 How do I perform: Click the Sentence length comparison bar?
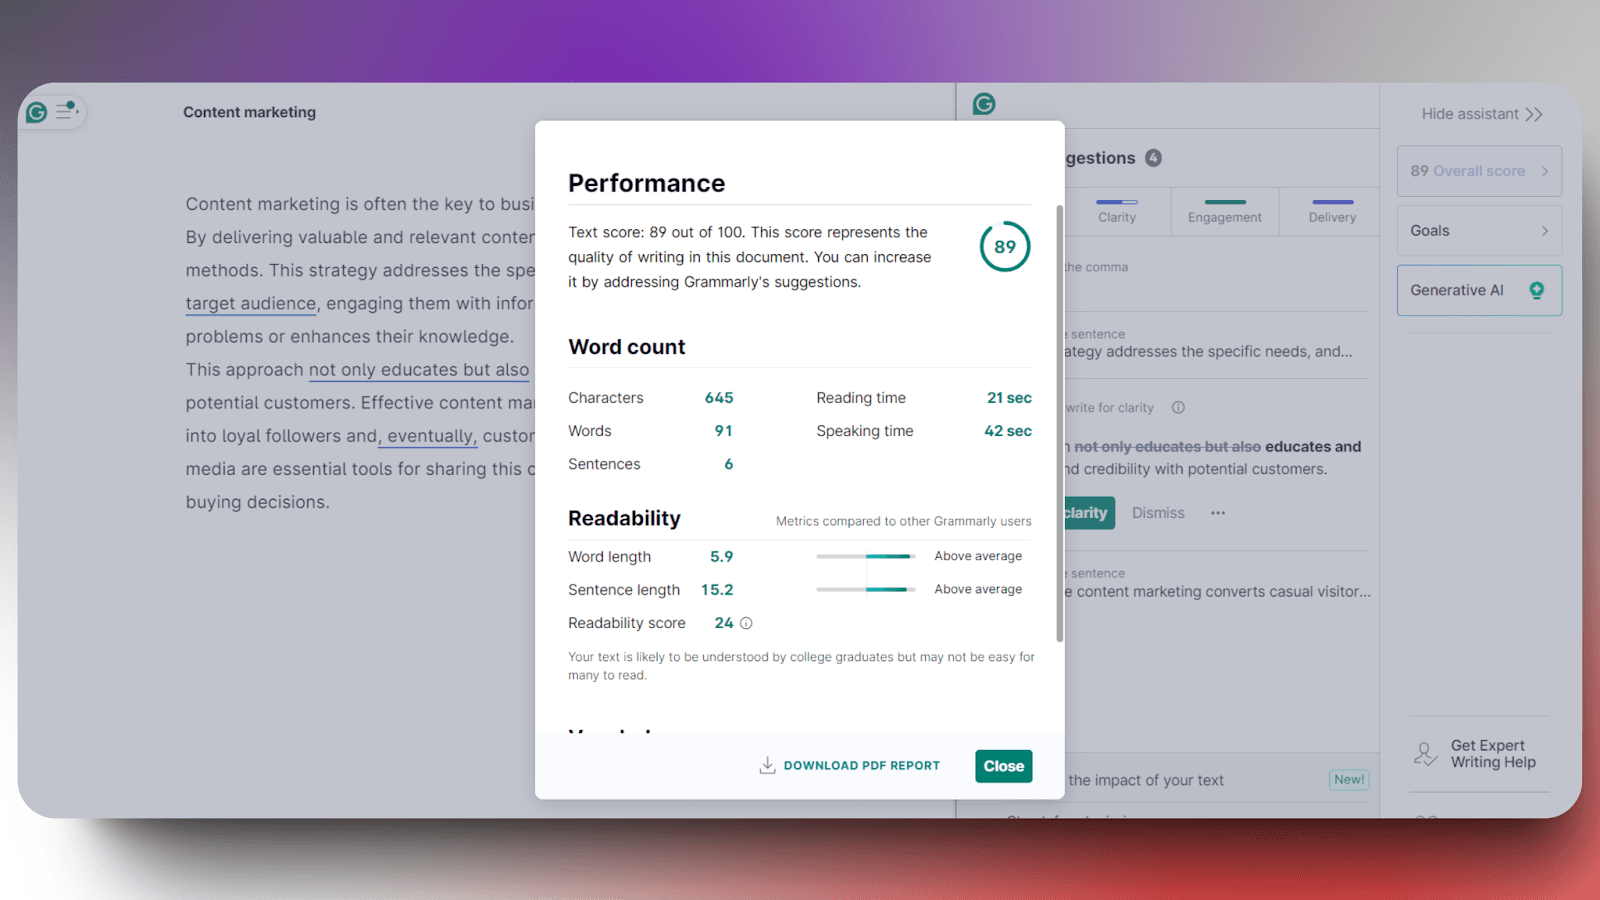tap(865, 589)
